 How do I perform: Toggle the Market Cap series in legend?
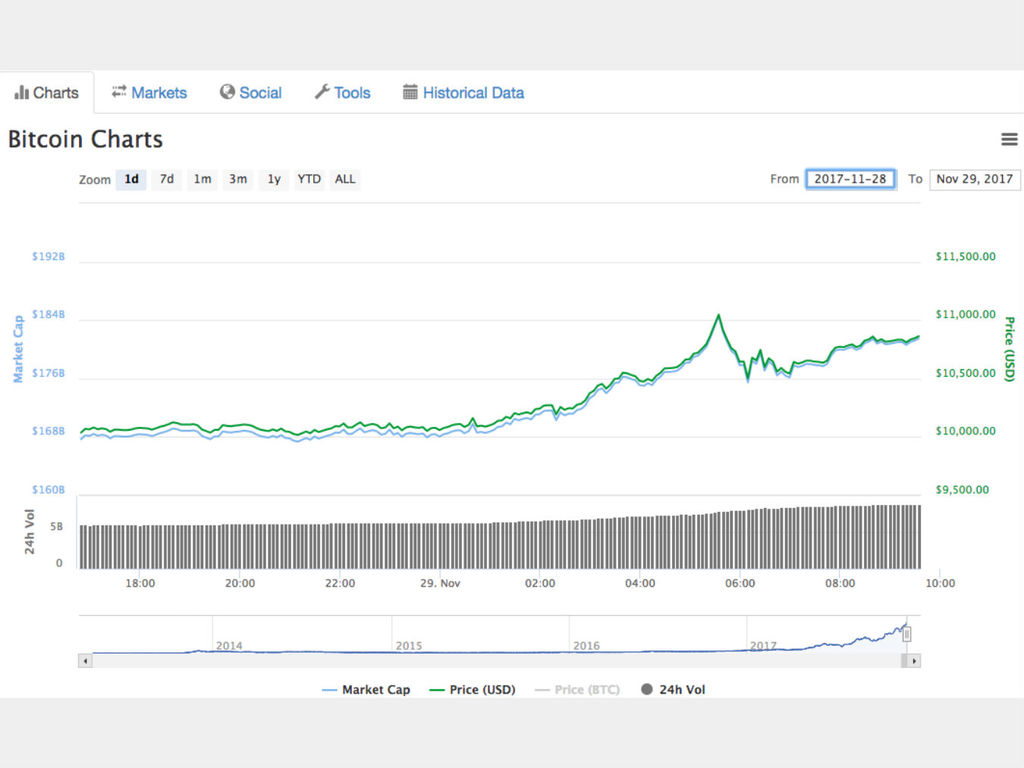366,690
